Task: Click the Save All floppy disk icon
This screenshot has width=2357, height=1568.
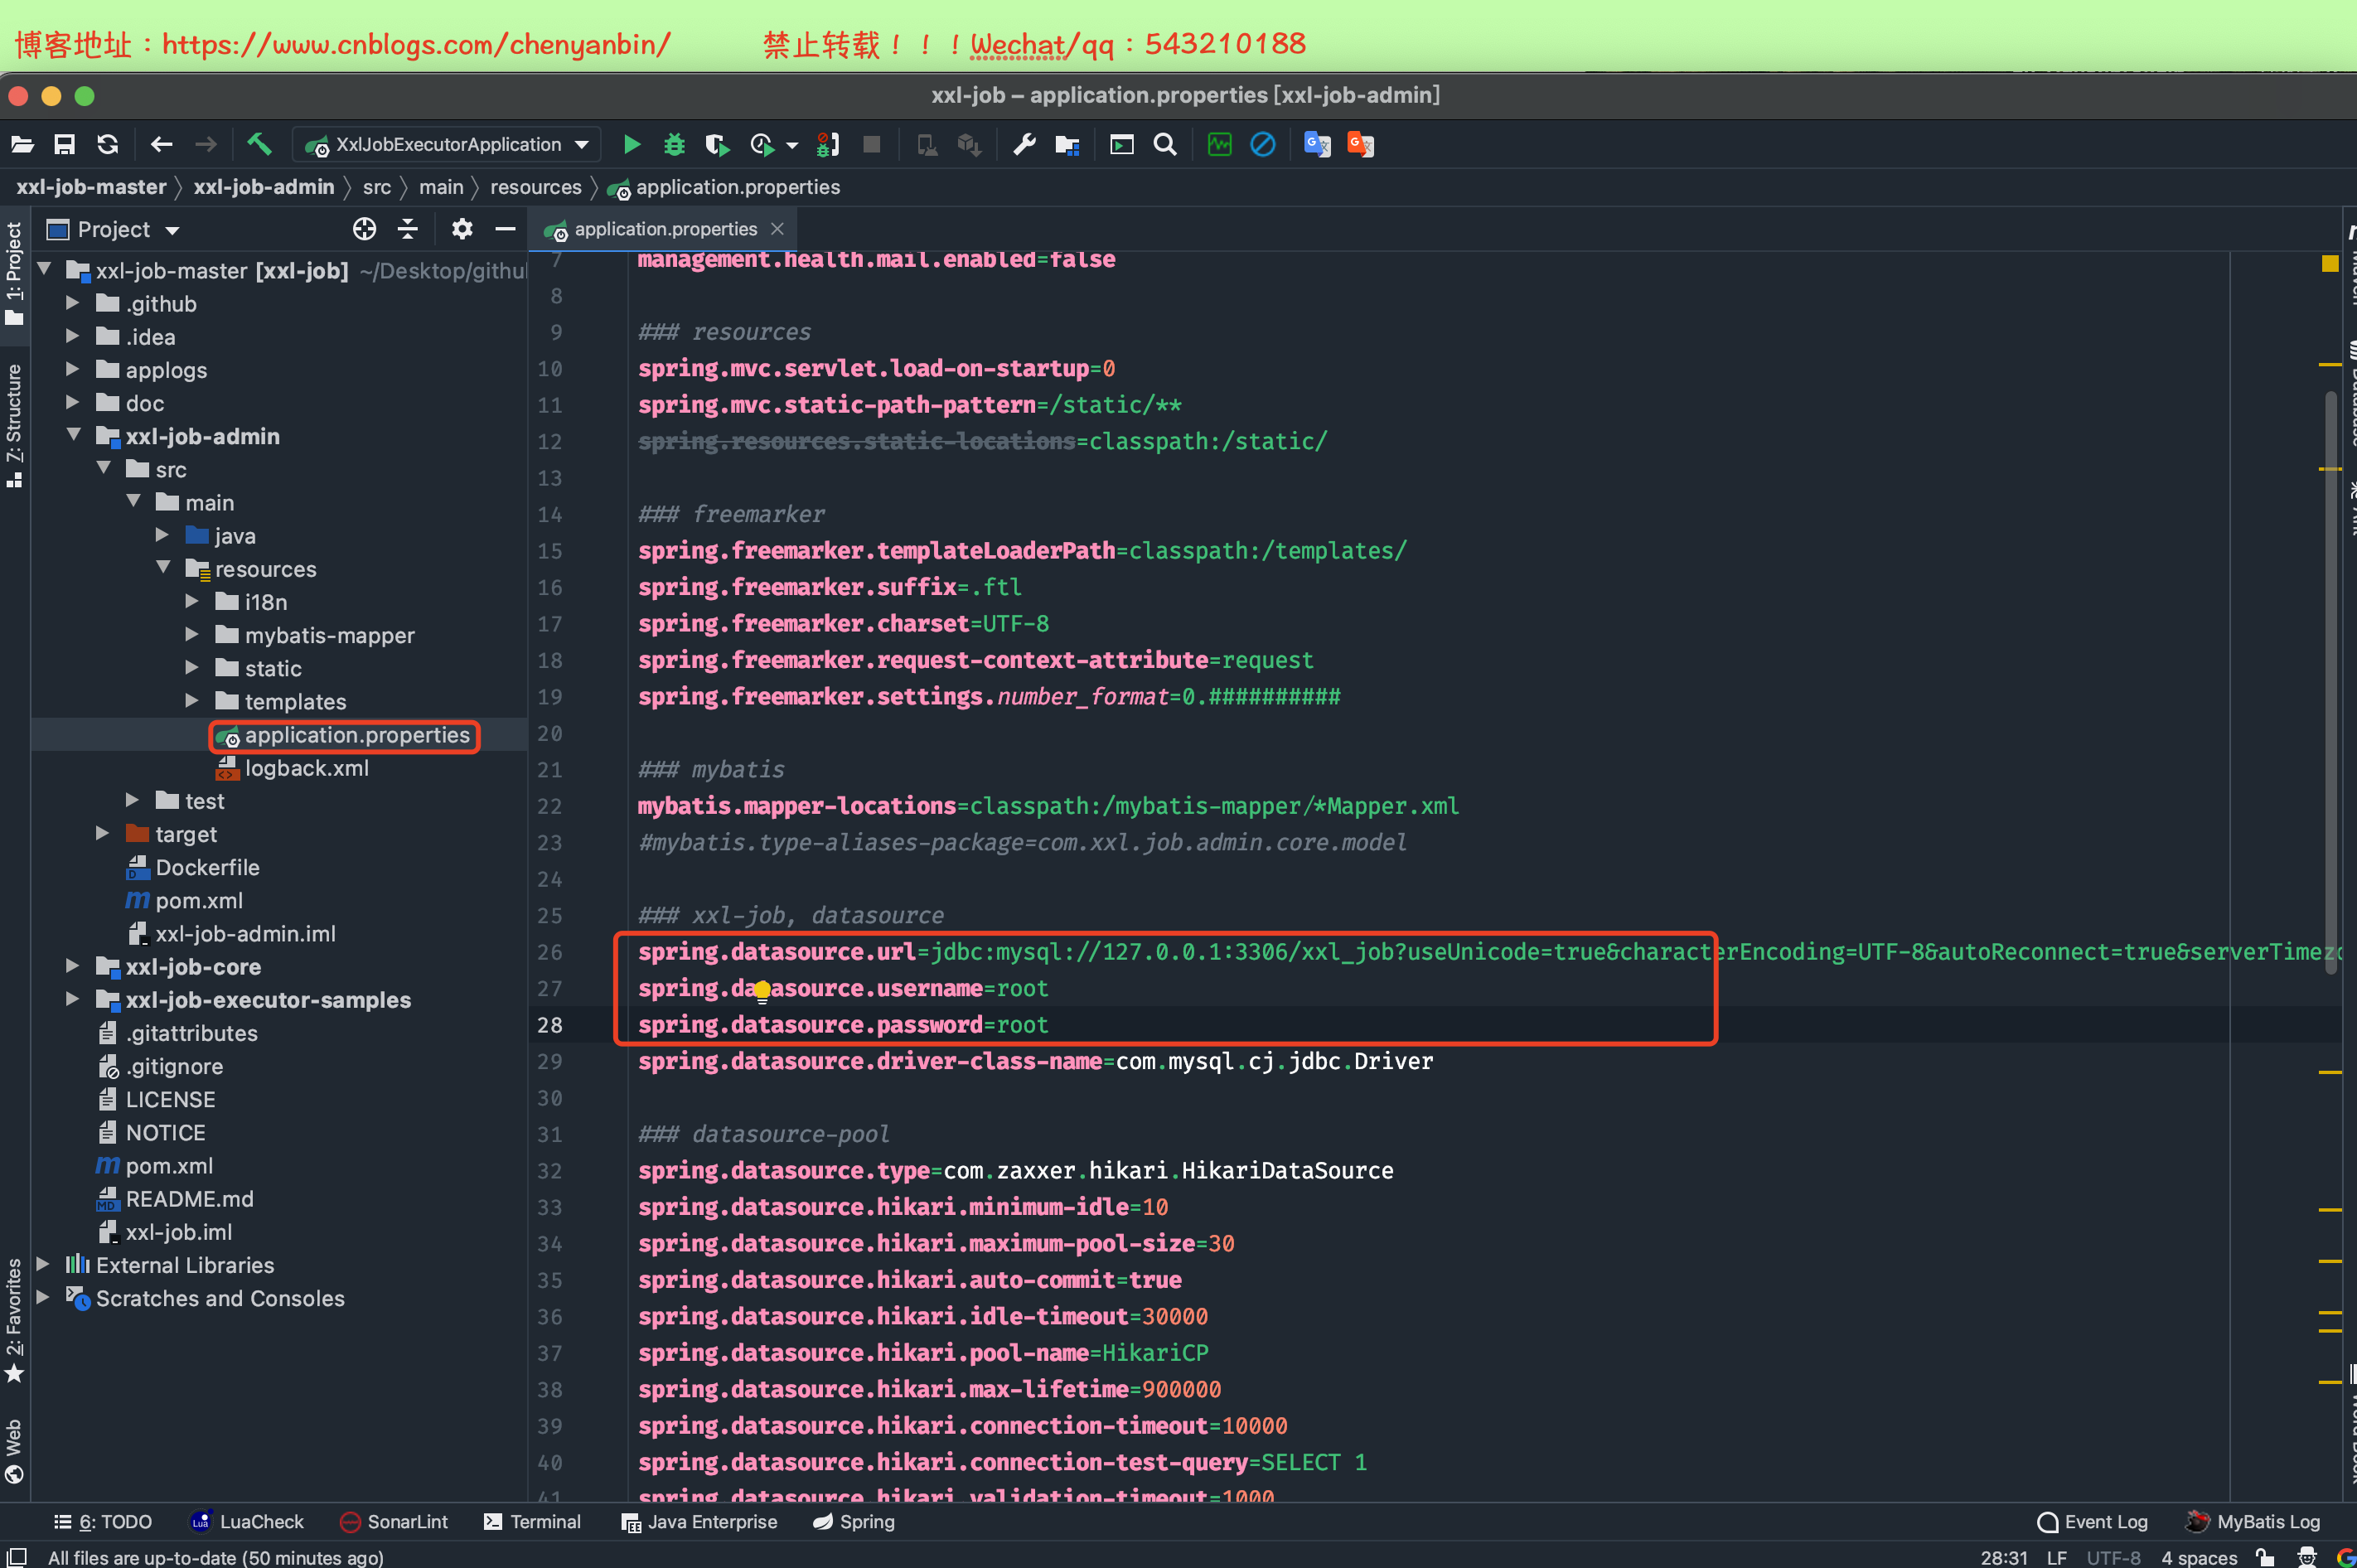Action: 64,145
